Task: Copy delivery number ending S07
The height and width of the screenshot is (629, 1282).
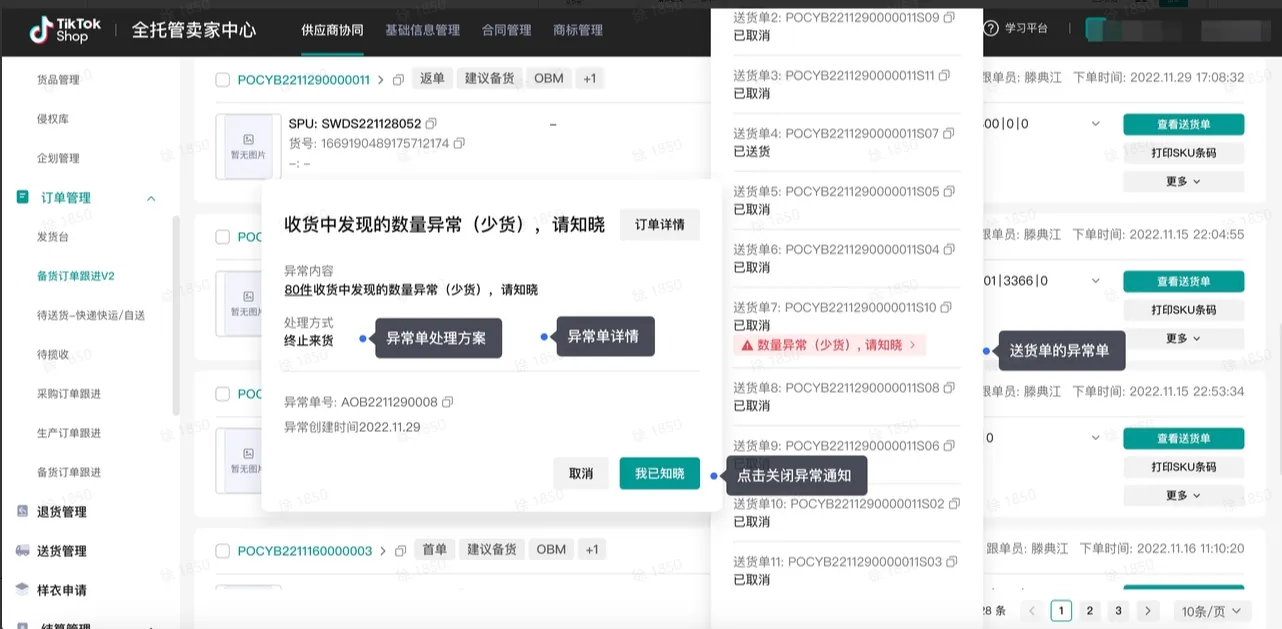Action: click(x=948, y=133)
